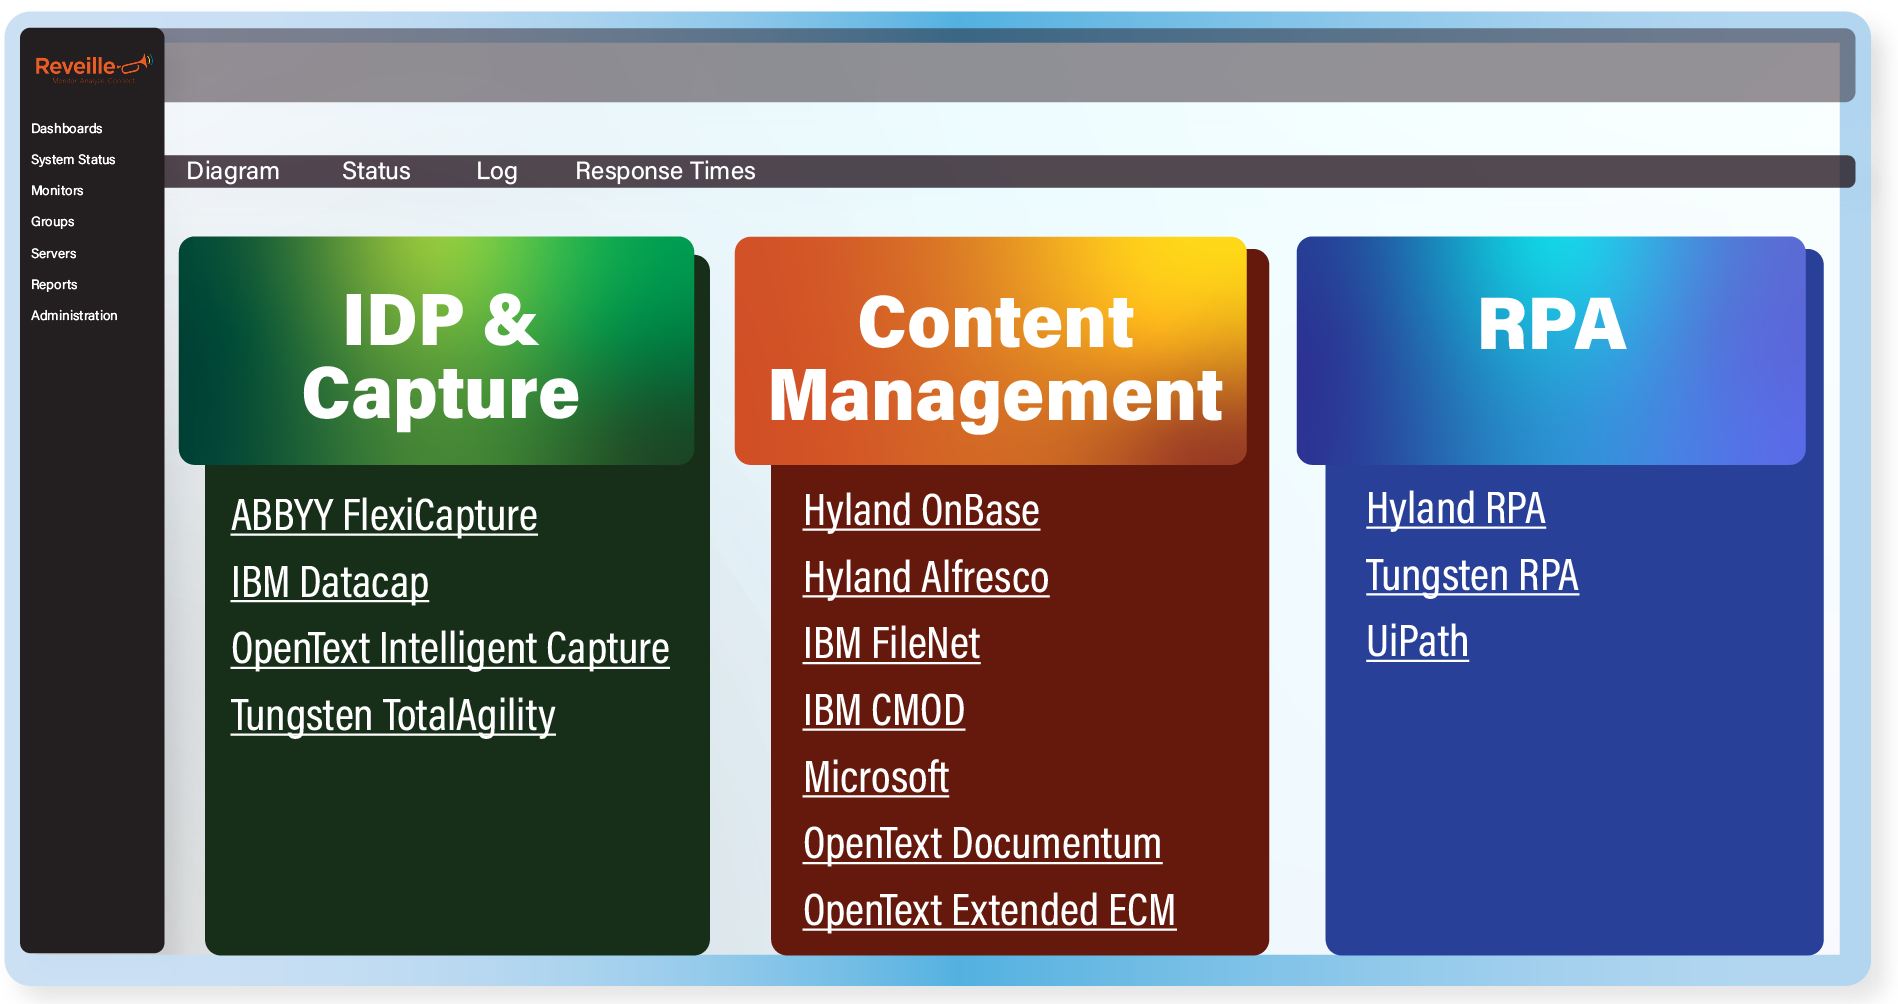The image size is (1898, 1004).
Task: Open the OpenText Intelligent Capture link
Action: point(450,649)
